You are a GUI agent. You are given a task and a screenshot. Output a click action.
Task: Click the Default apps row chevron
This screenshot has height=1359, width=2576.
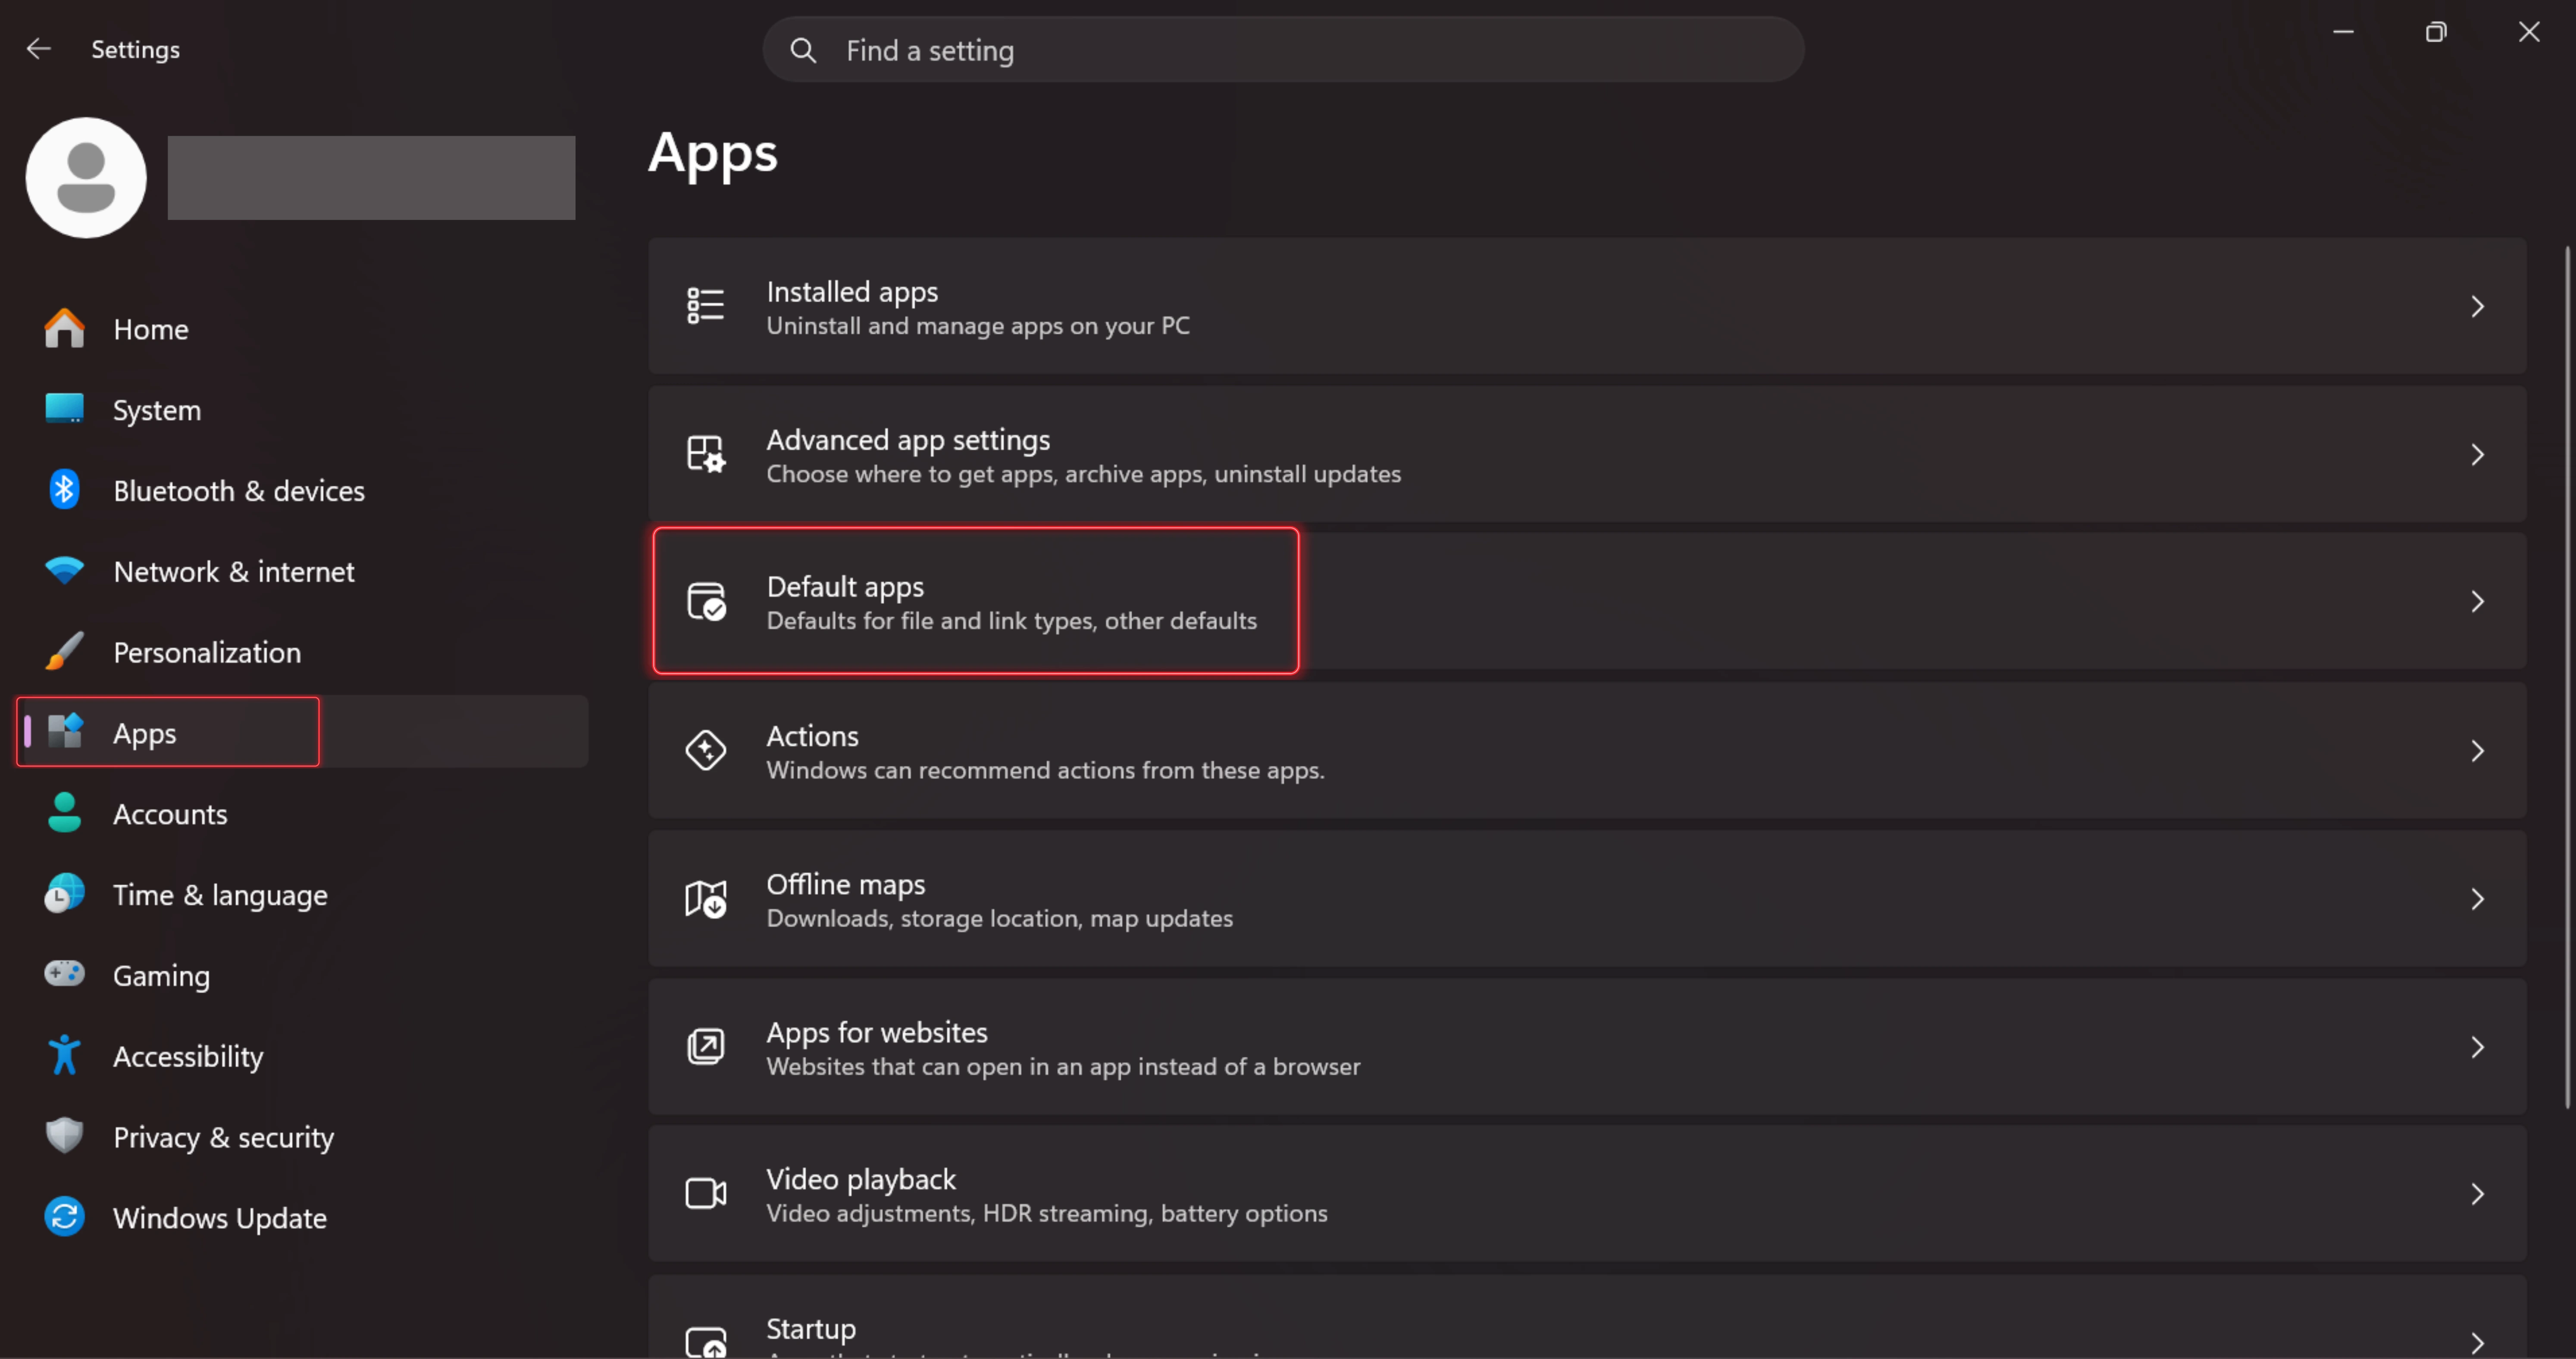[2478, 602]
